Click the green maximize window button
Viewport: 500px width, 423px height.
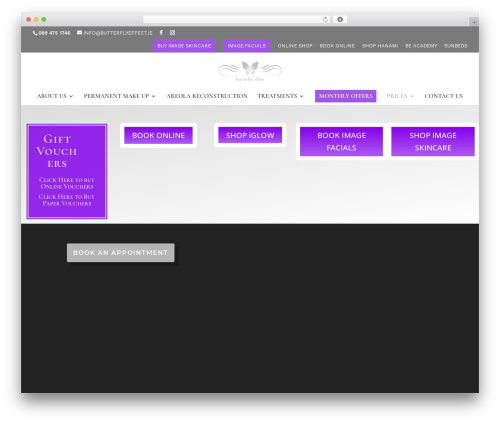(44, 20)
